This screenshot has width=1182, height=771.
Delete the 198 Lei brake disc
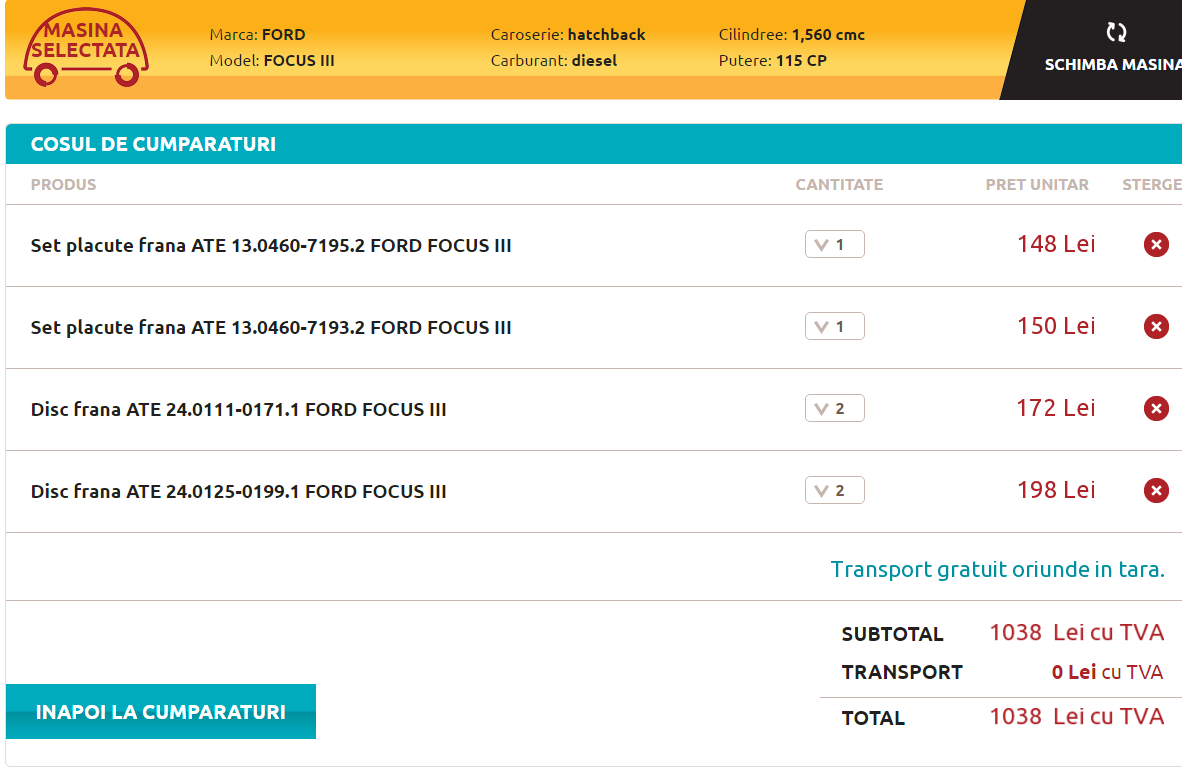coord(1156,490)
